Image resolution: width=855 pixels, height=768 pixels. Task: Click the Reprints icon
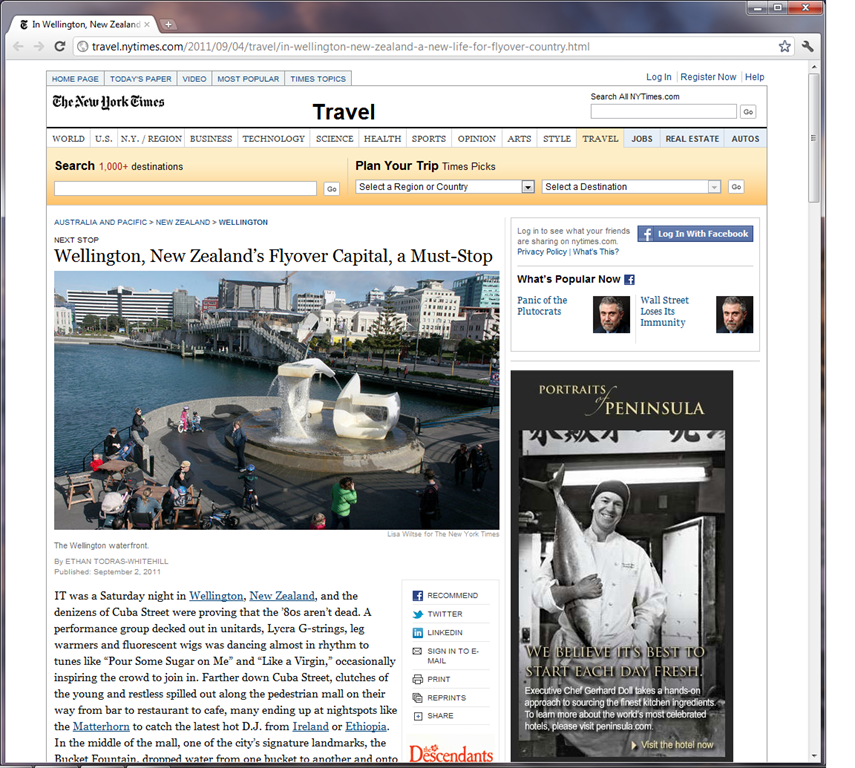pyautogui.click(x=418, y=698)
